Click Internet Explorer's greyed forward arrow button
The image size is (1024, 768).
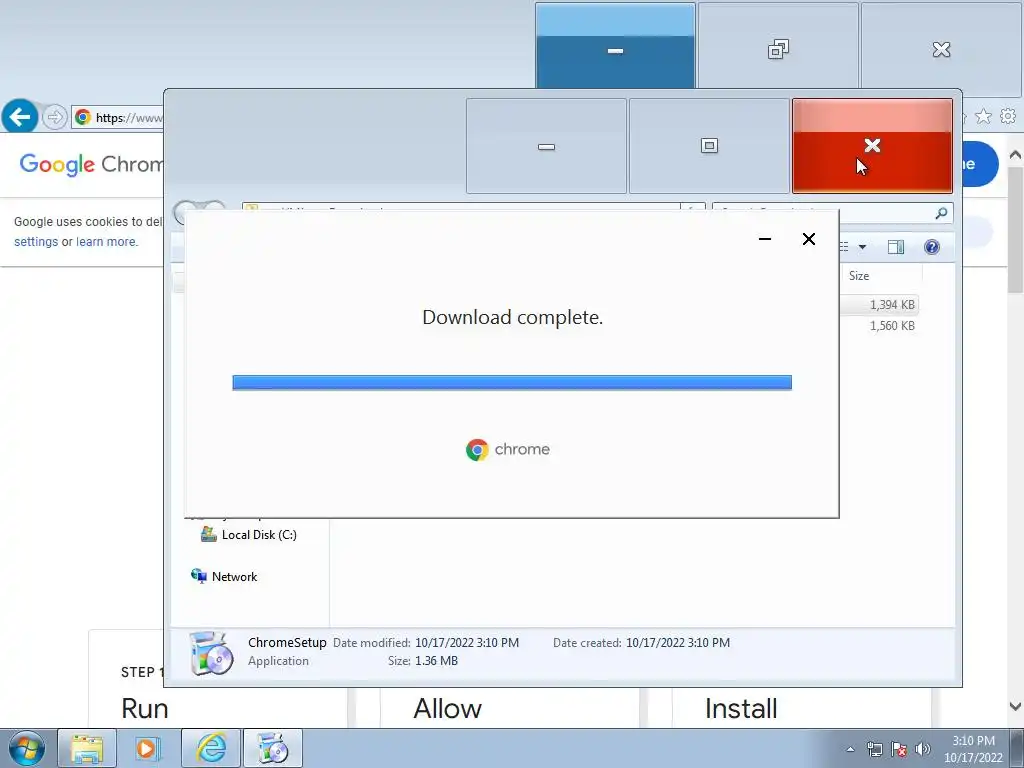[x=55, y=118]
